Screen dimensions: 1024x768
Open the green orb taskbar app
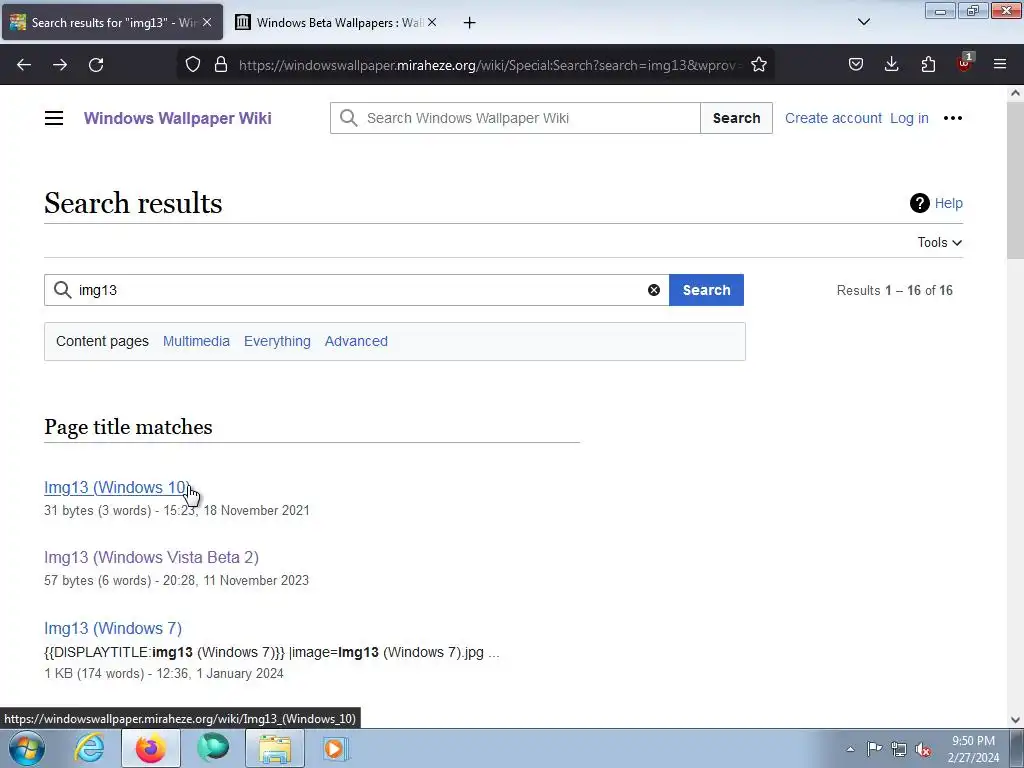(x=213, y=748)
